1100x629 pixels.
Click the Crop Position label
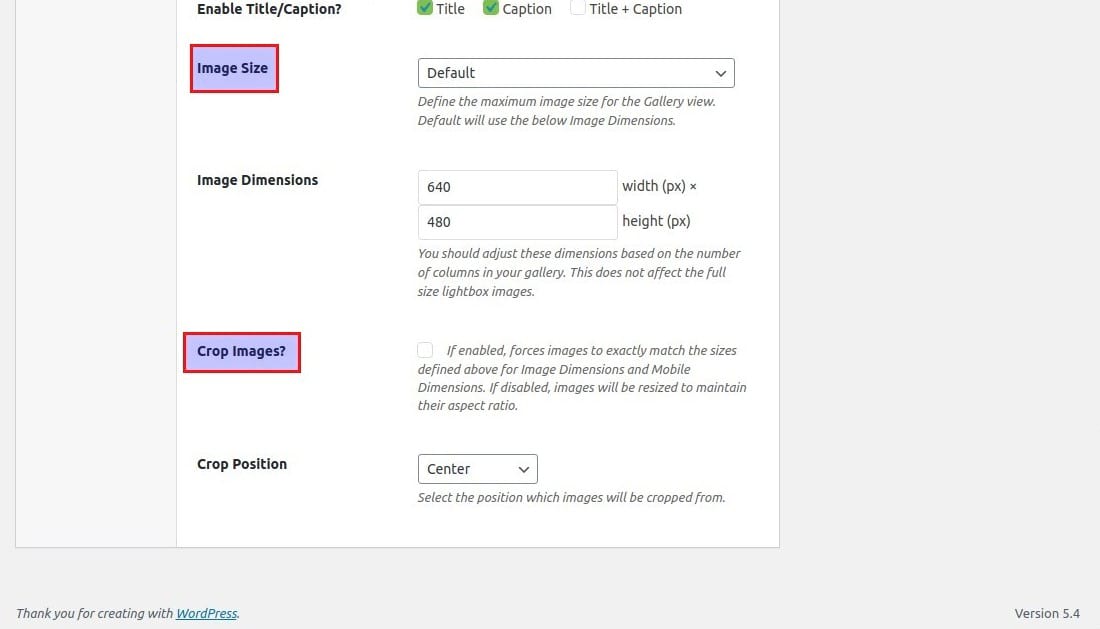click(x=242, y=464)
